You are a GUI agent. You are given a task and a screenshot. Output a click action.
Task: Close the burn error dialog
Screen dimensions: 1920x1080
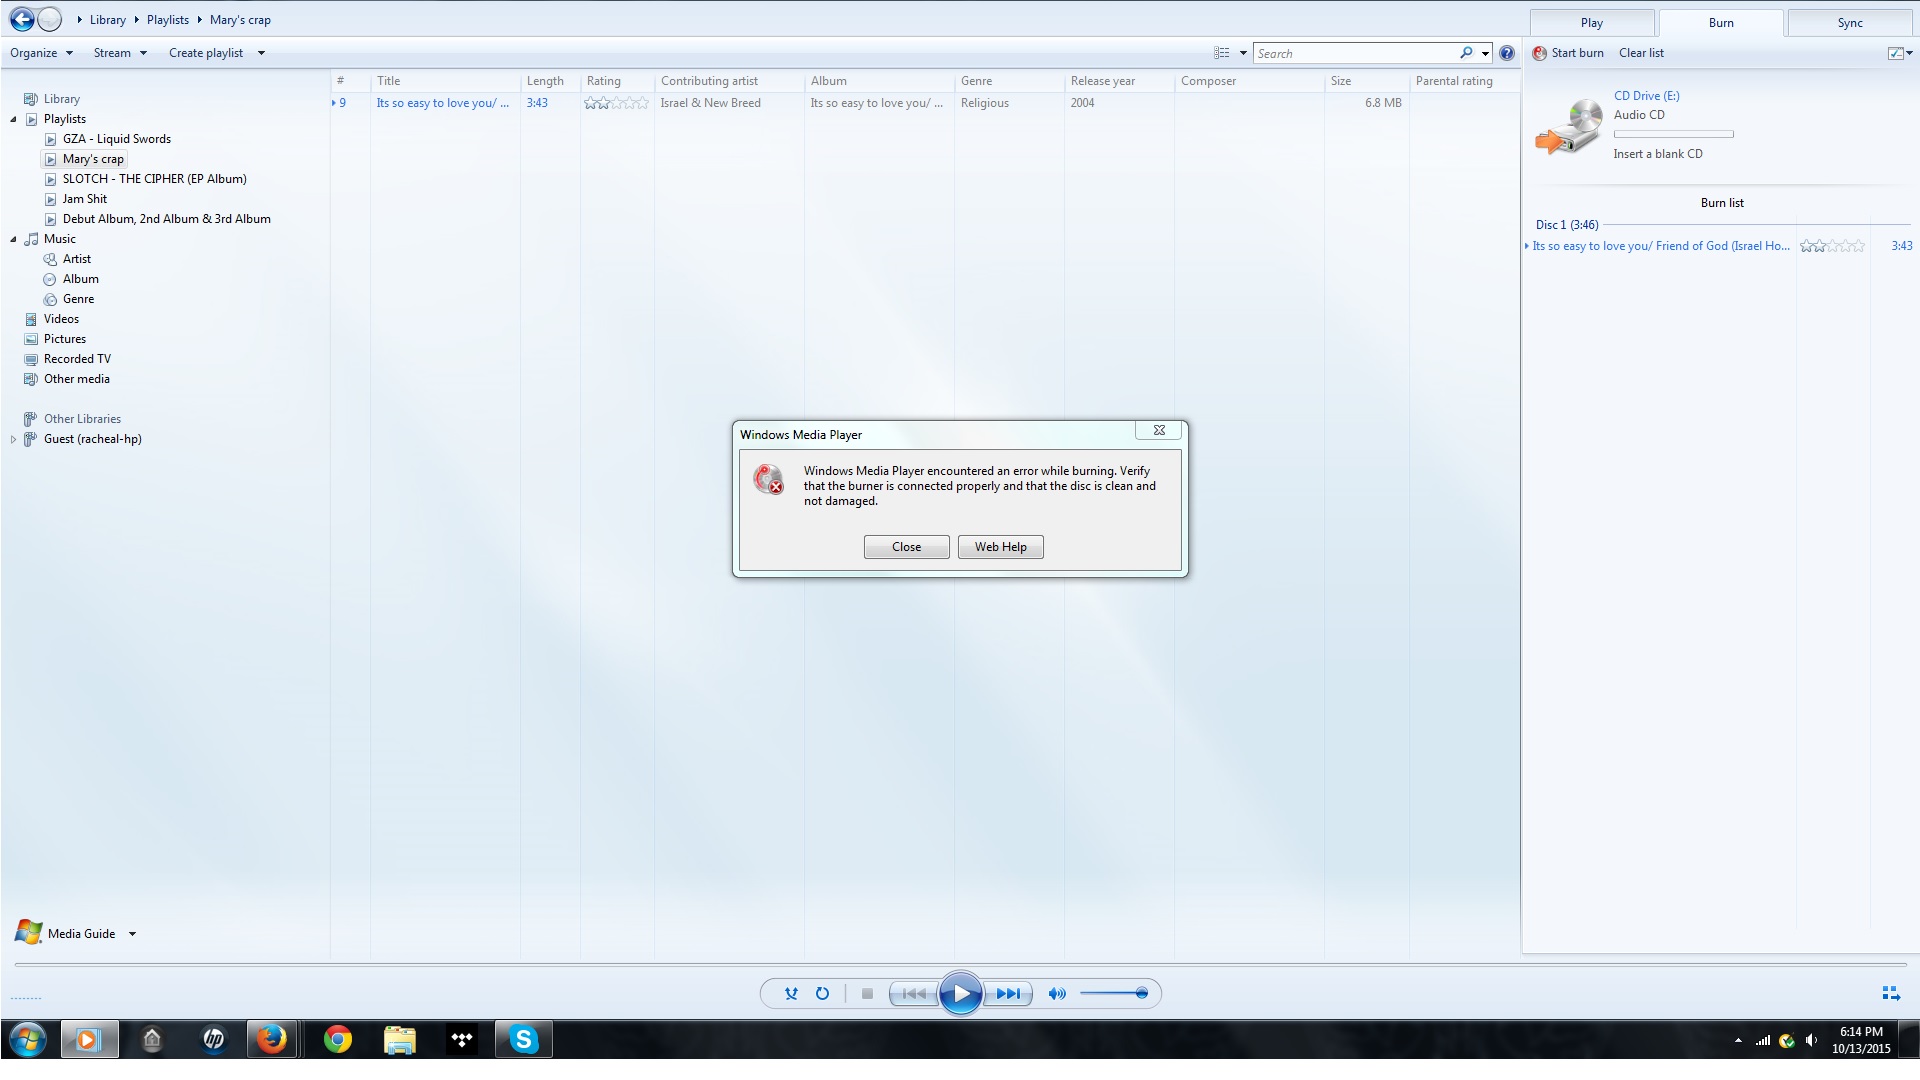coord(906,547)
